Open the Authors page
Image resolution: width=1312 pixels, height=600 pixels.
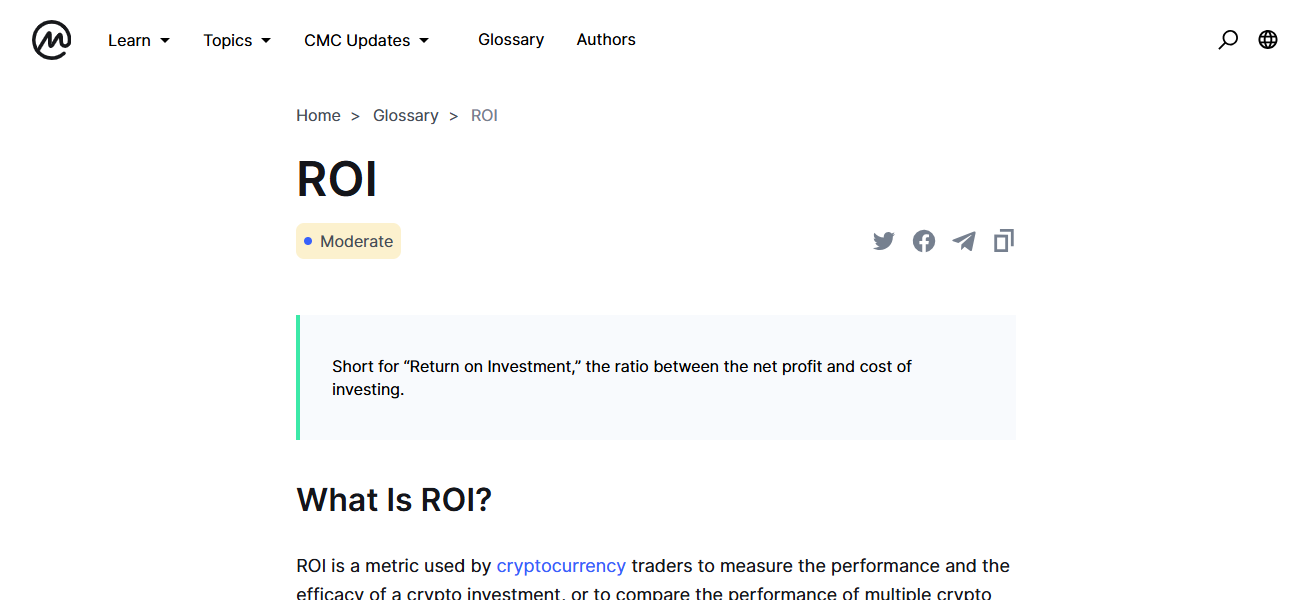coord(605,39)
